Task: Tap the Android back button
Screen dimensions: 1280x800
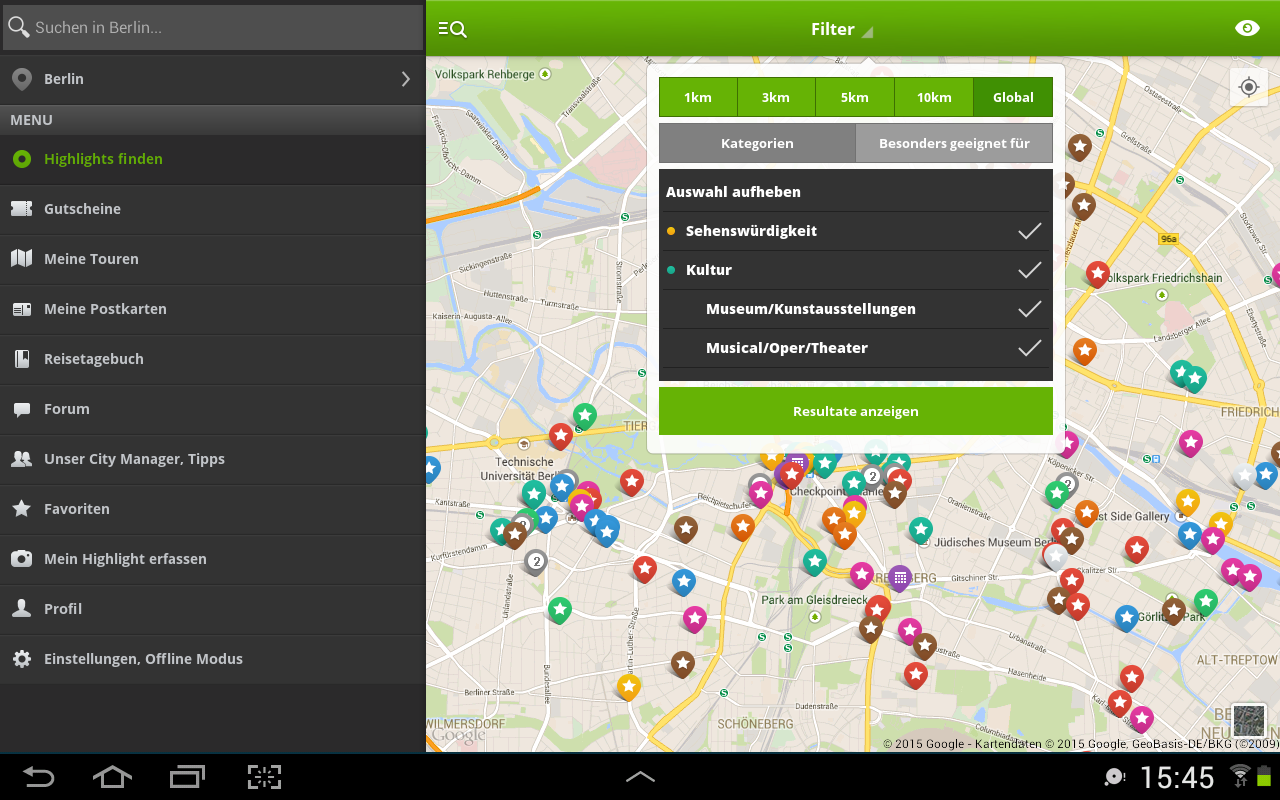Action: click(38, 777)
